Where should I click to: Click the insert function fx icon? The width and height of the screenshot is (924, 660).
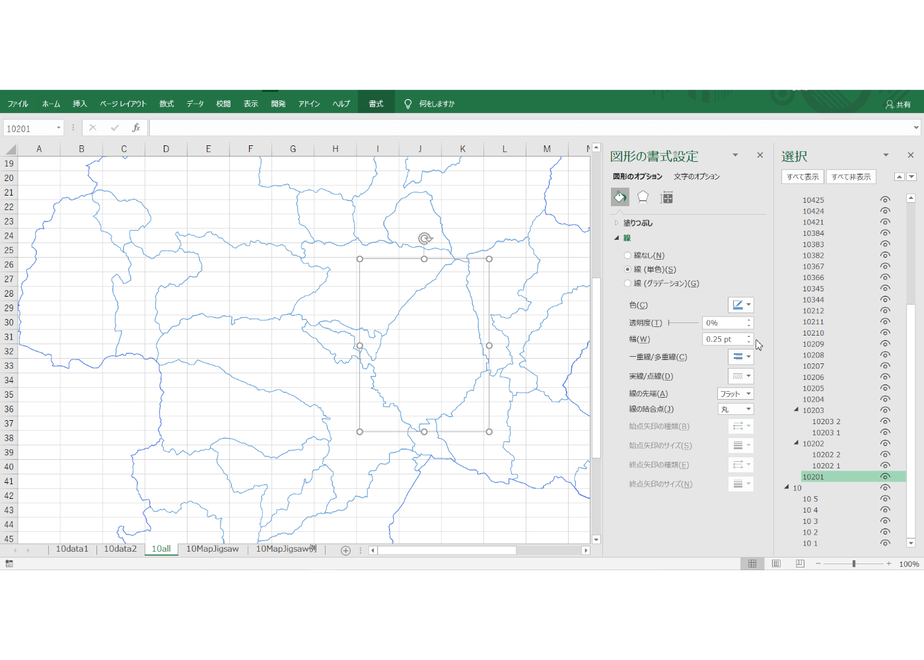136,128
